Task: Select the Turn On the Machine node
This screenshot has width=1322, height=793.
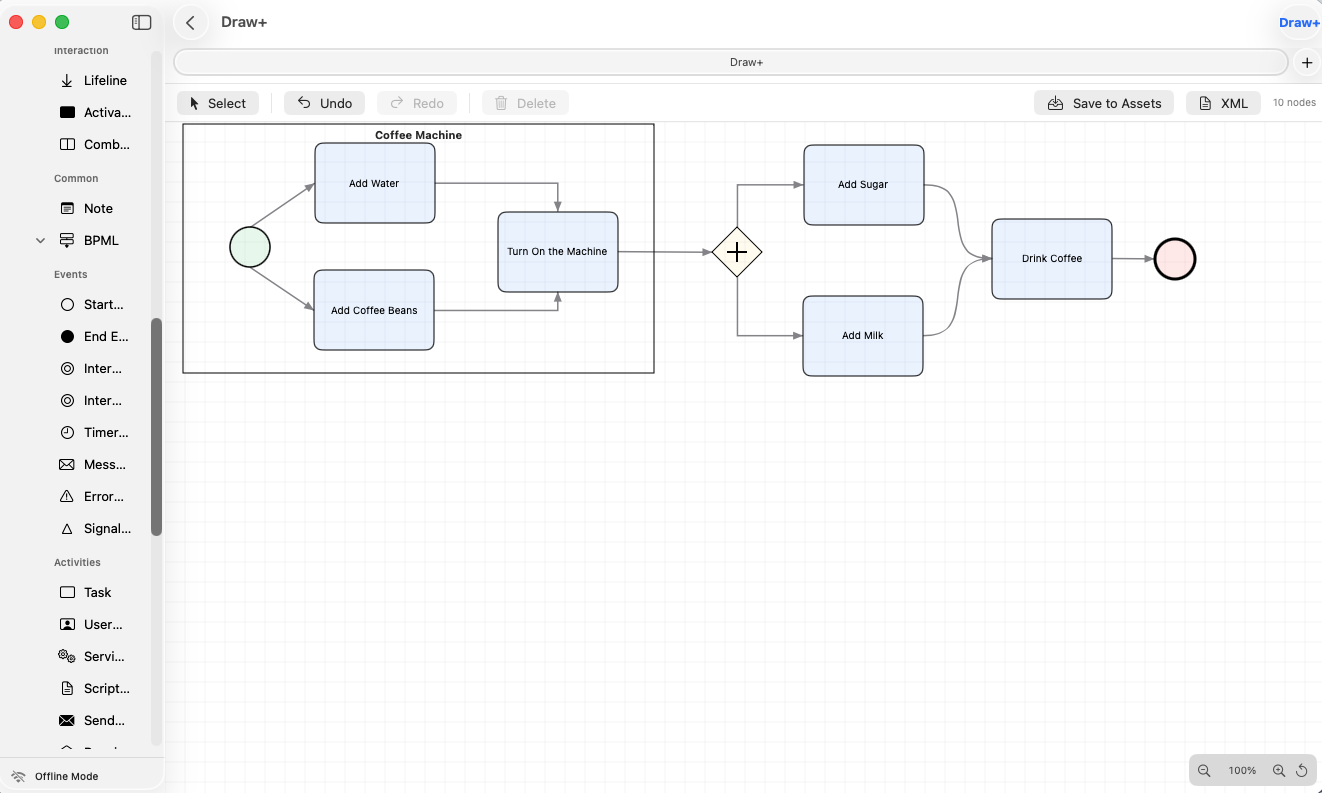Action: [558, 252]
